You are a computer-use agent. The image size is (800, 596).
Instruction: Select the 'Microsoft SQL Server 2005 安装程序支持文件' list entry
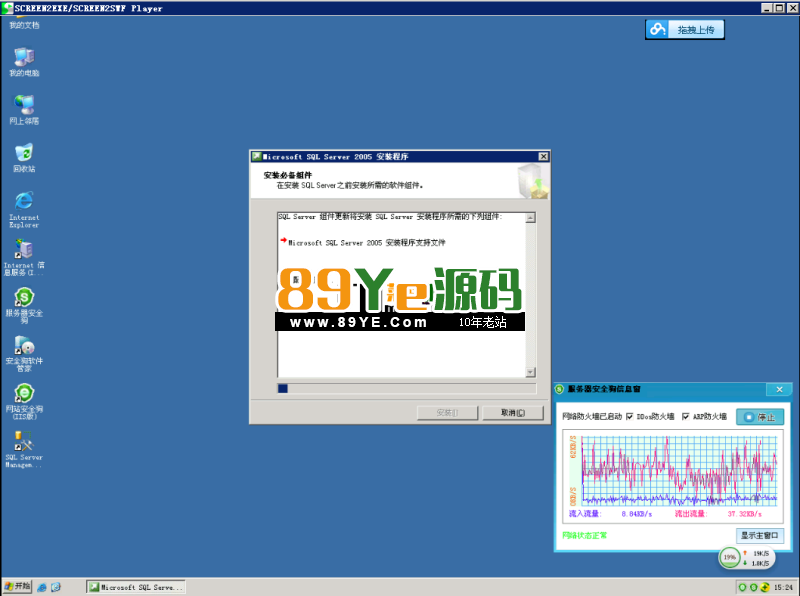coord(367,243)
